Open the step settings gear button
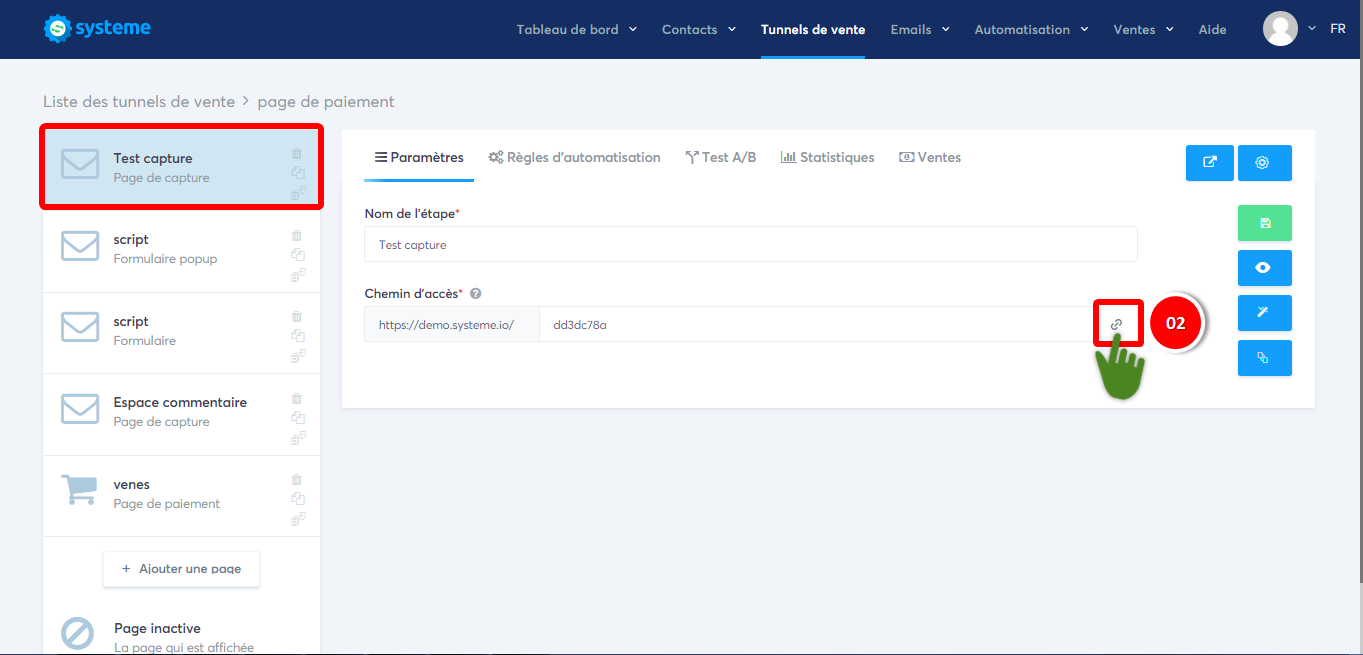This screenshot has width=1363, height=655. point(1265,163)
